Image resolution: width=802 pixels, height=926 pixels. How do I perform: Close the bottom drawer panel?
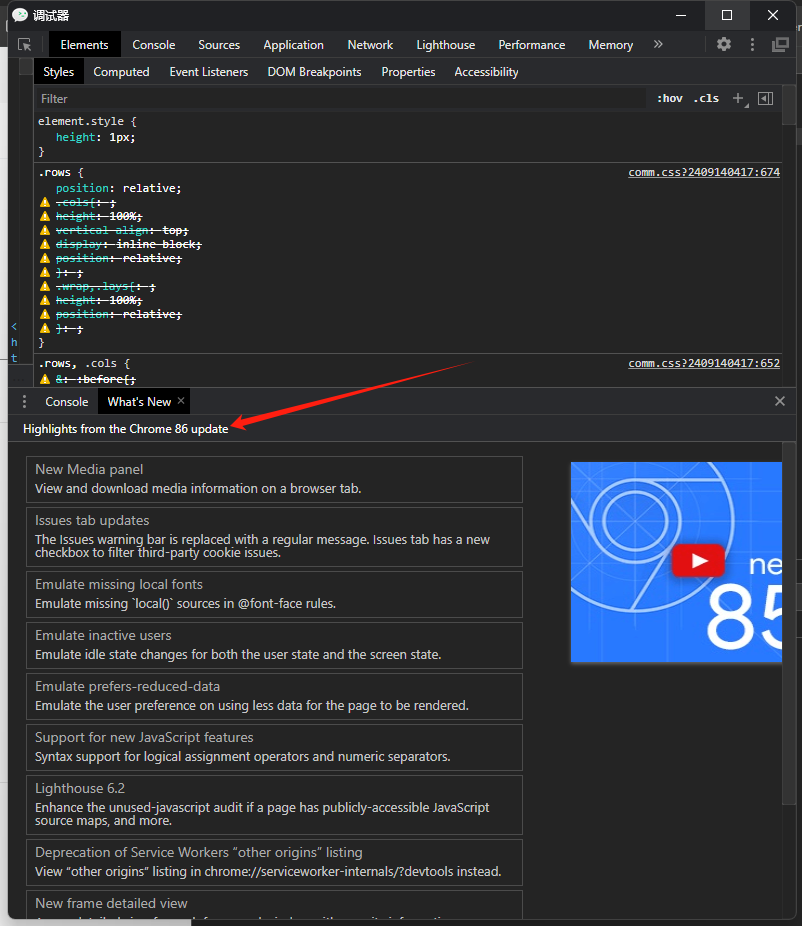780,401
